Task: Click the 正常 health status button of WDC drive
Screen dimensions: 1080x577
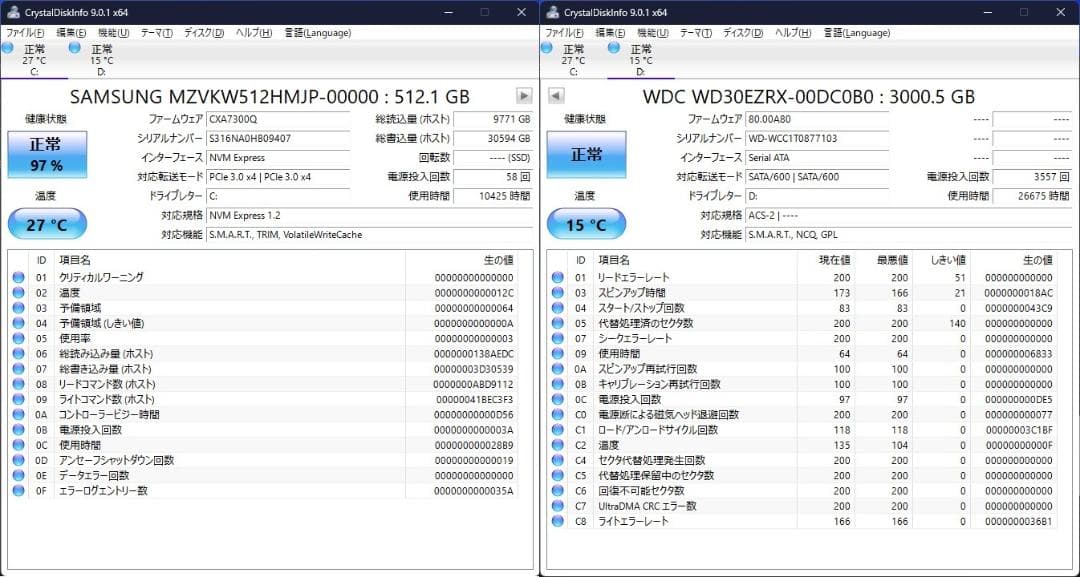Action: [587, 155]
